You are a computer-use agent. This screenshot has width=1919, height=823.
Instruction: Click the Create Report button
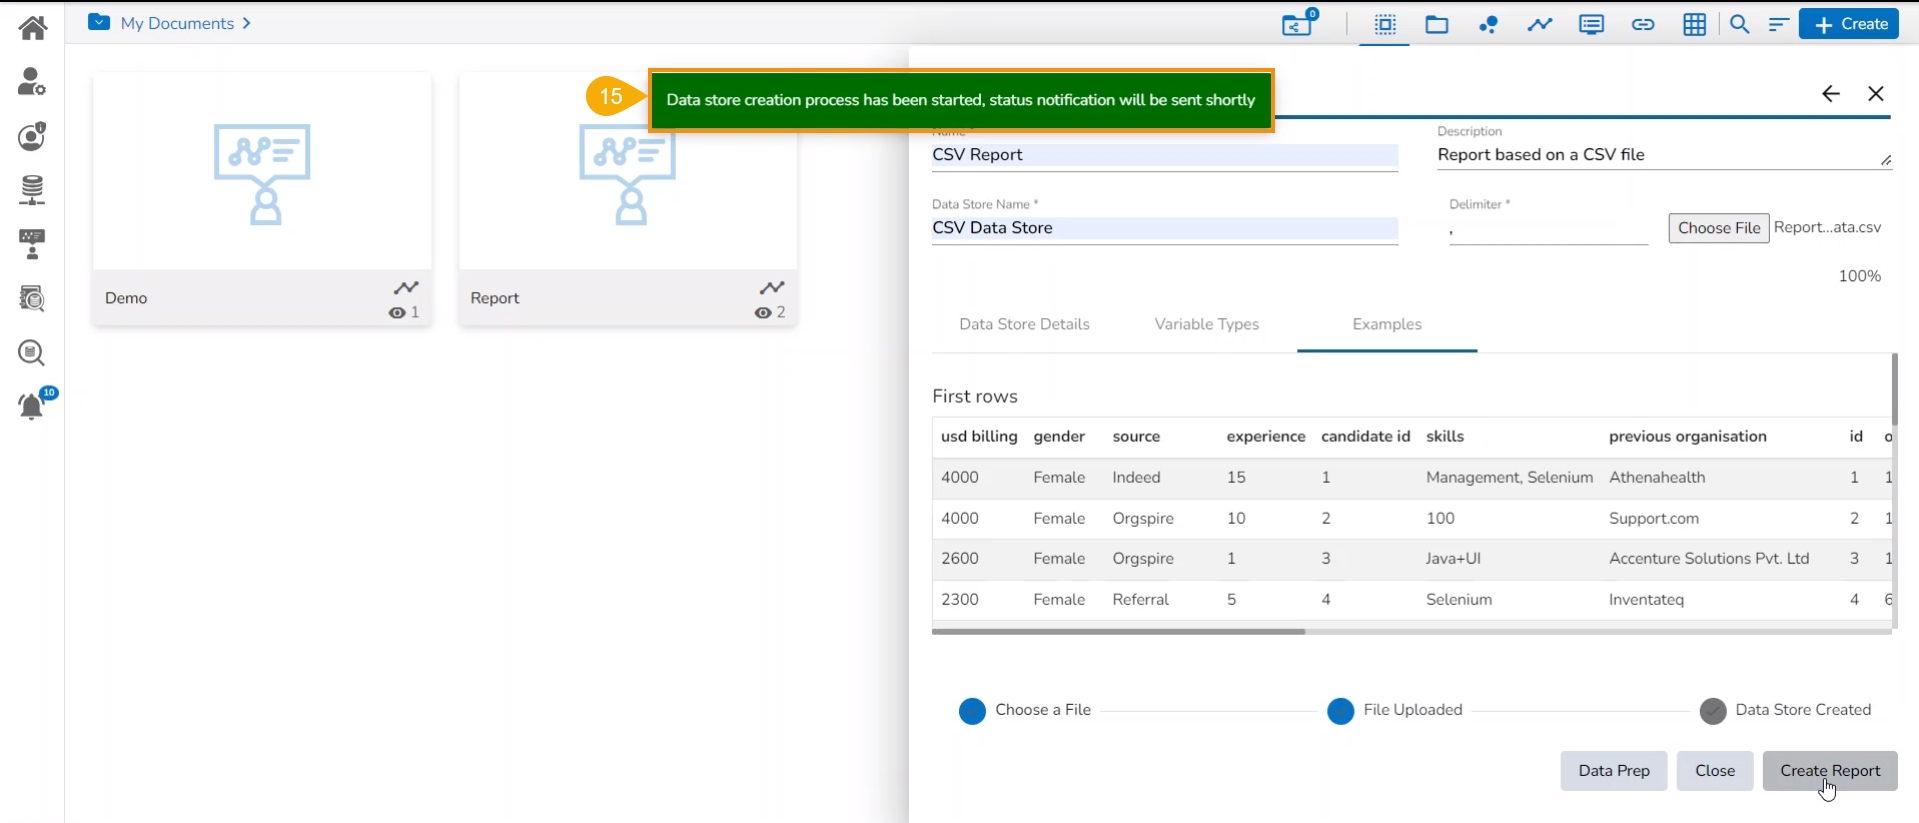1829,771
